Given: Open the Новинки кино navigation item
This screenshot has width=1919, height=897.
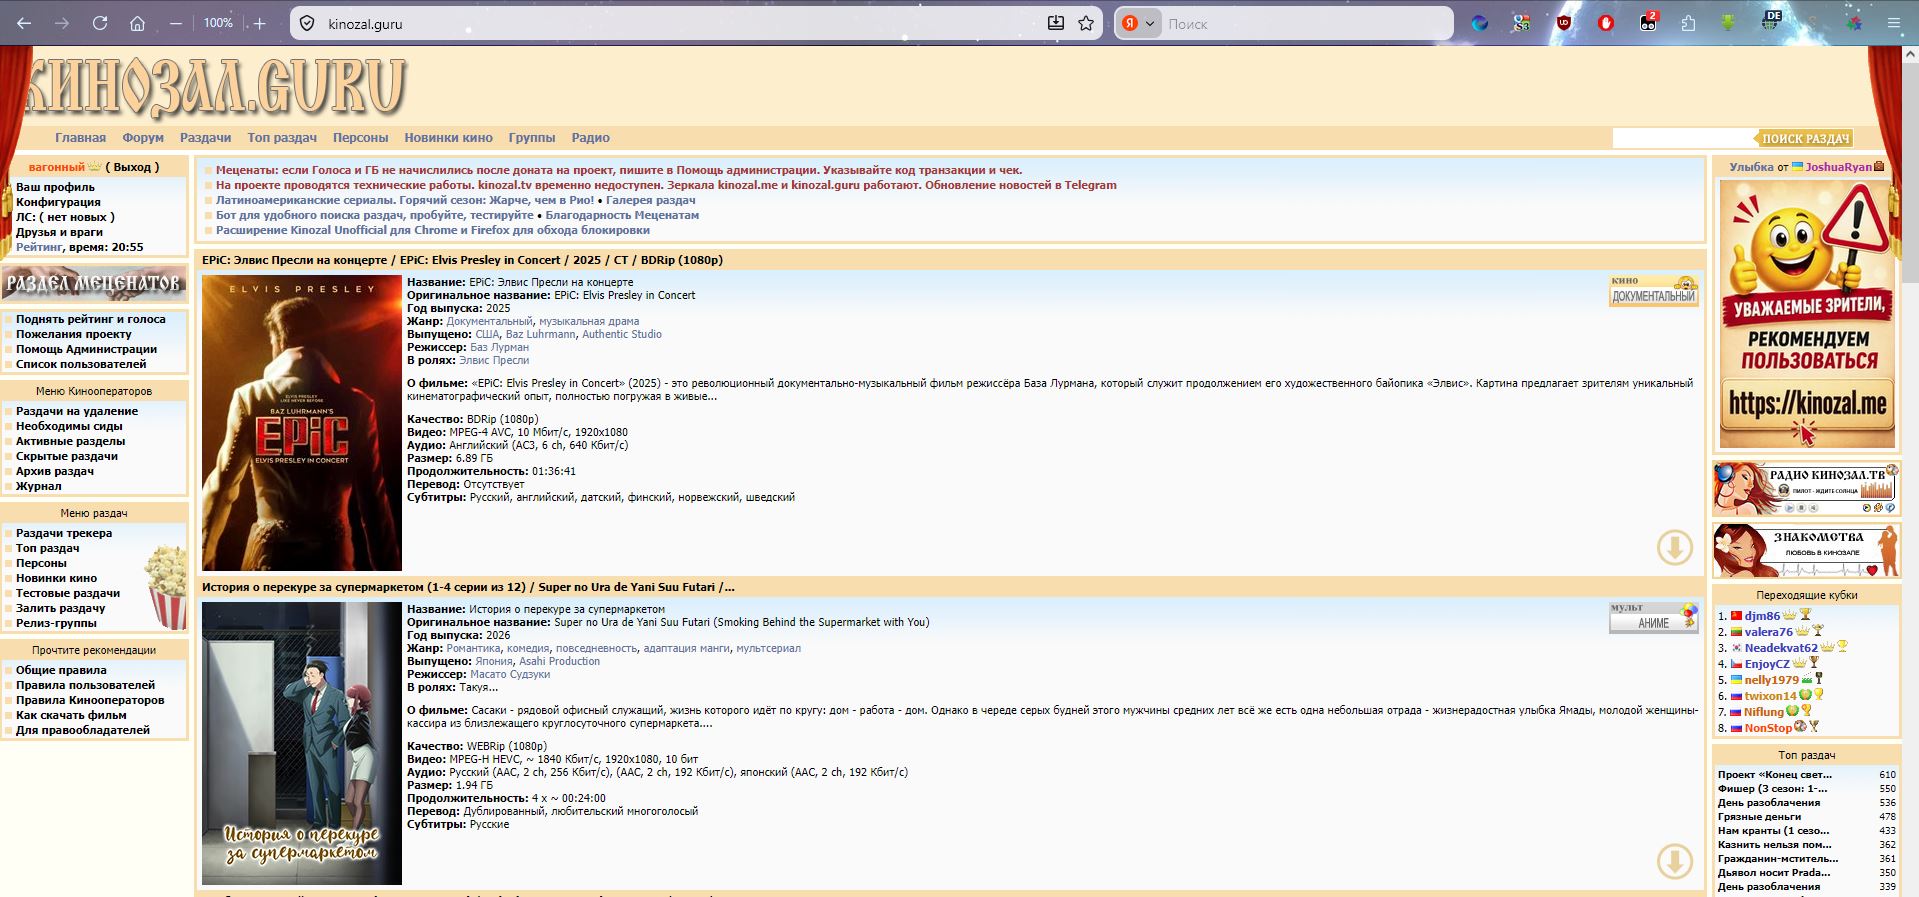Looking at the screenshot, I should tap(448, 138).
